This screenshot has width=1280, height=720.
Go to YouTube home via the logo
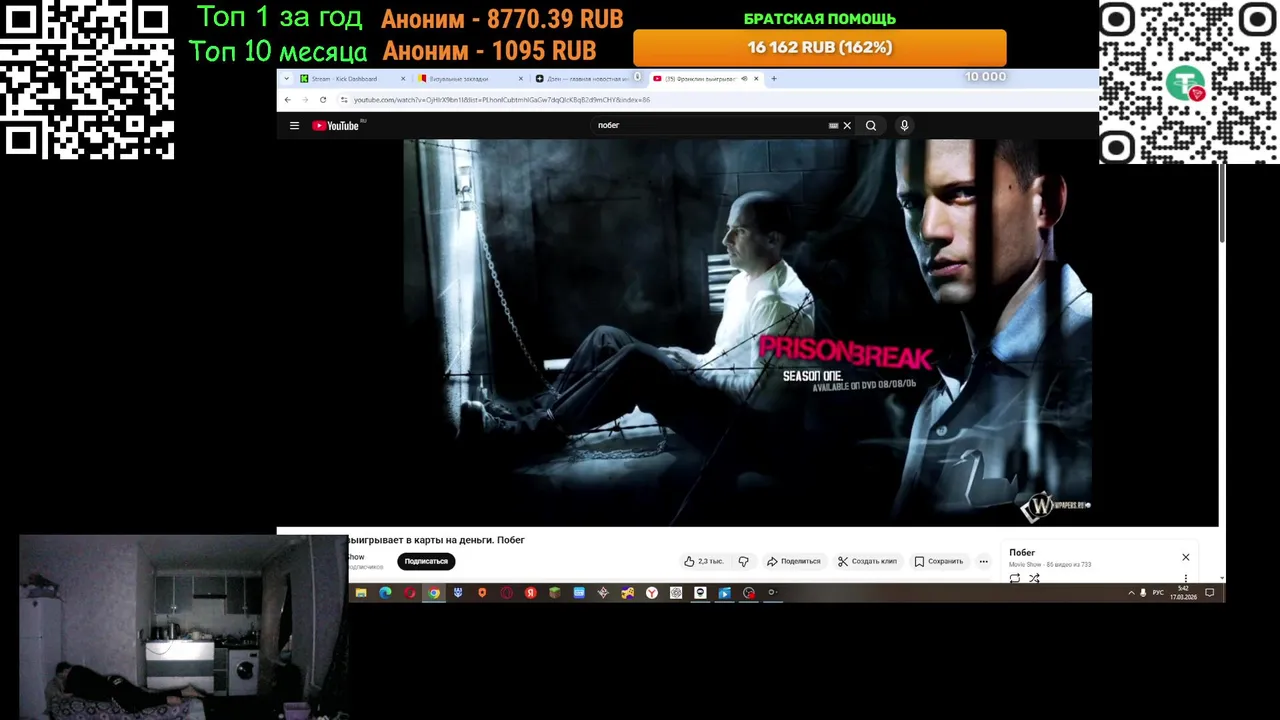tap(335, 126)
